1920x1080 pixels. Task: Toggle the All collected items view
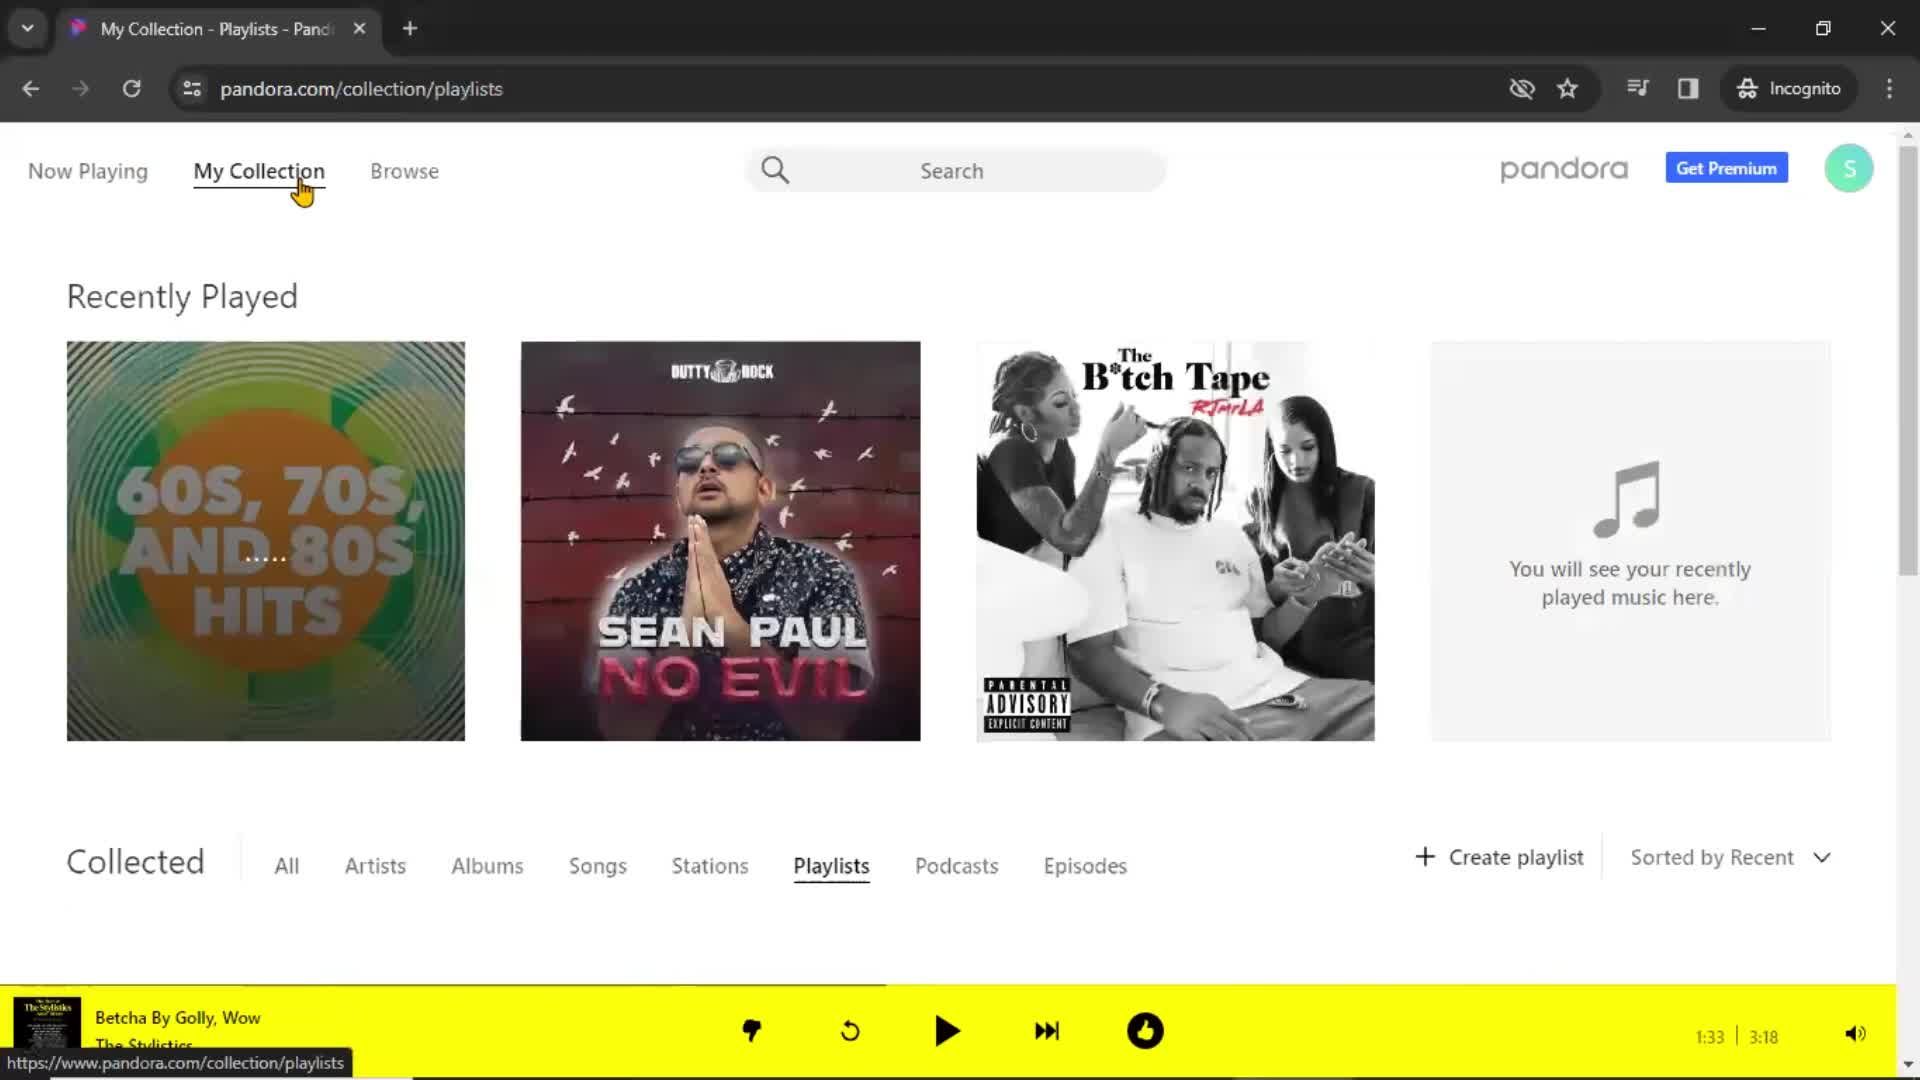click(x=286, y=865)
